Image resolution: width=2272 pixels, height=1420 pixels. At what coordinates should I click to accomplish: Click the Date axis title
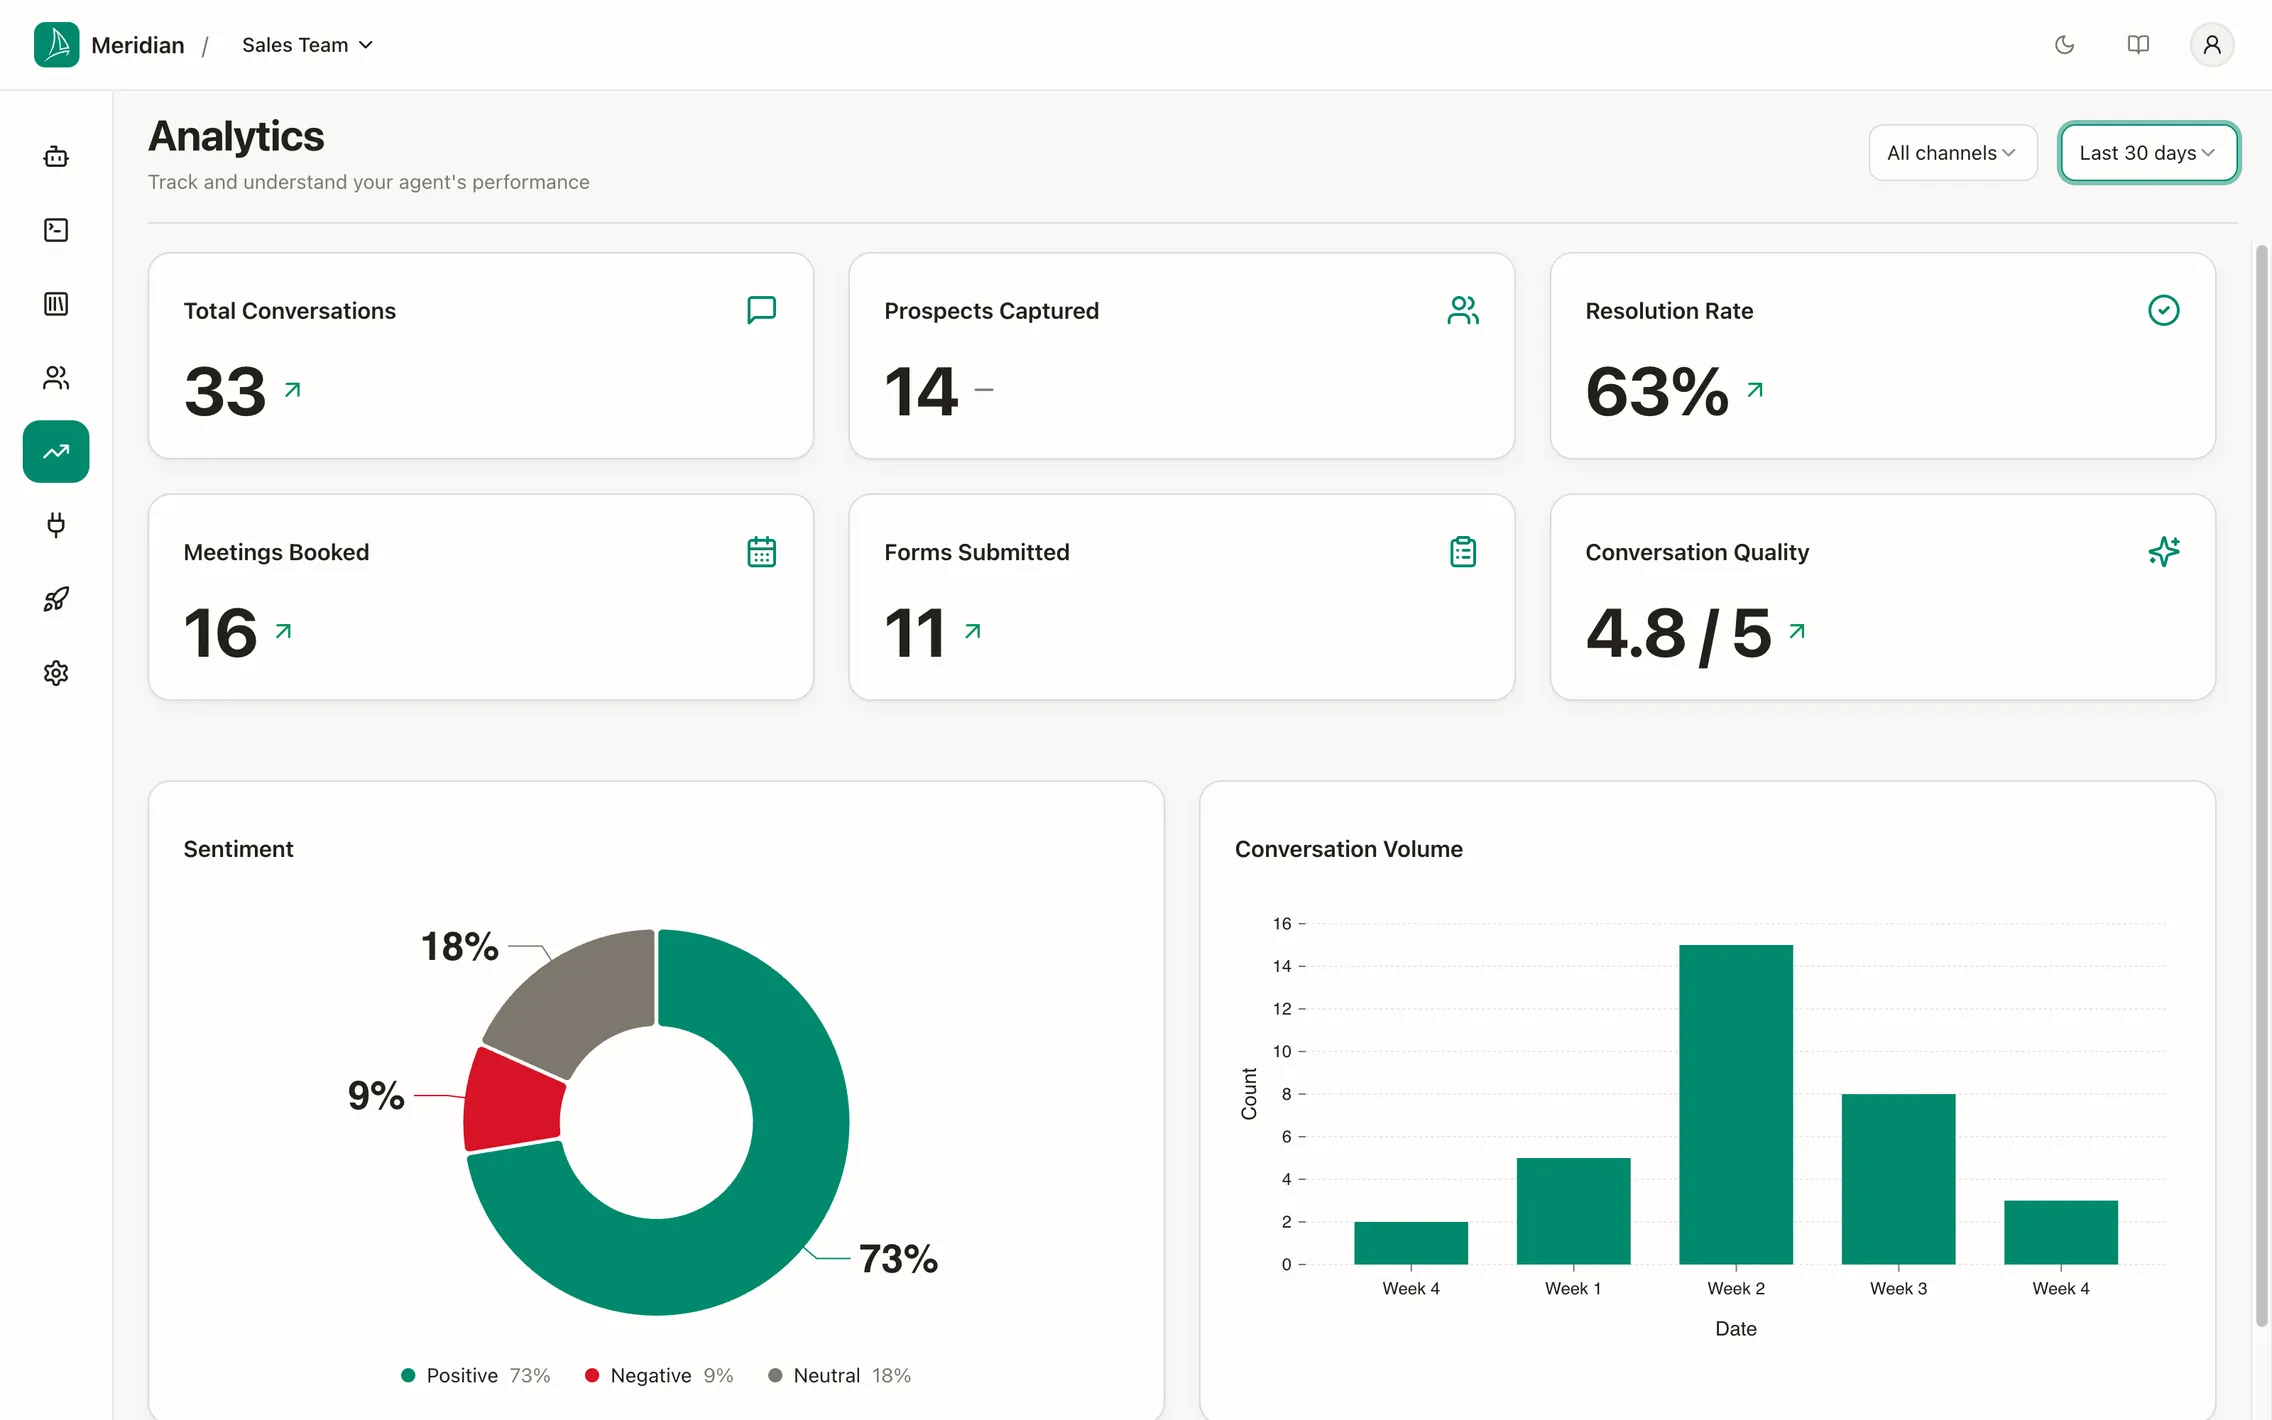click(x=1736, y=1328)
